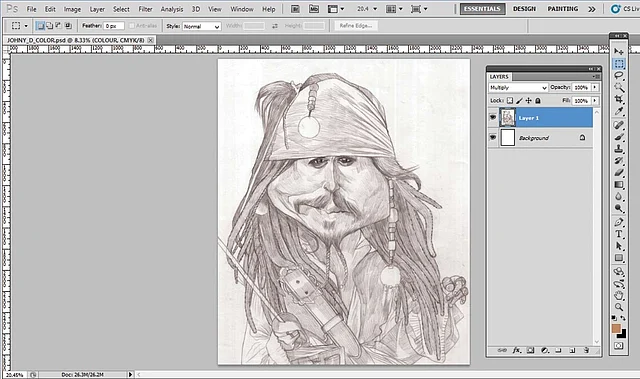640x379 pixels.
Task: Open the Fill slider arrow
Action: (595, 100)
